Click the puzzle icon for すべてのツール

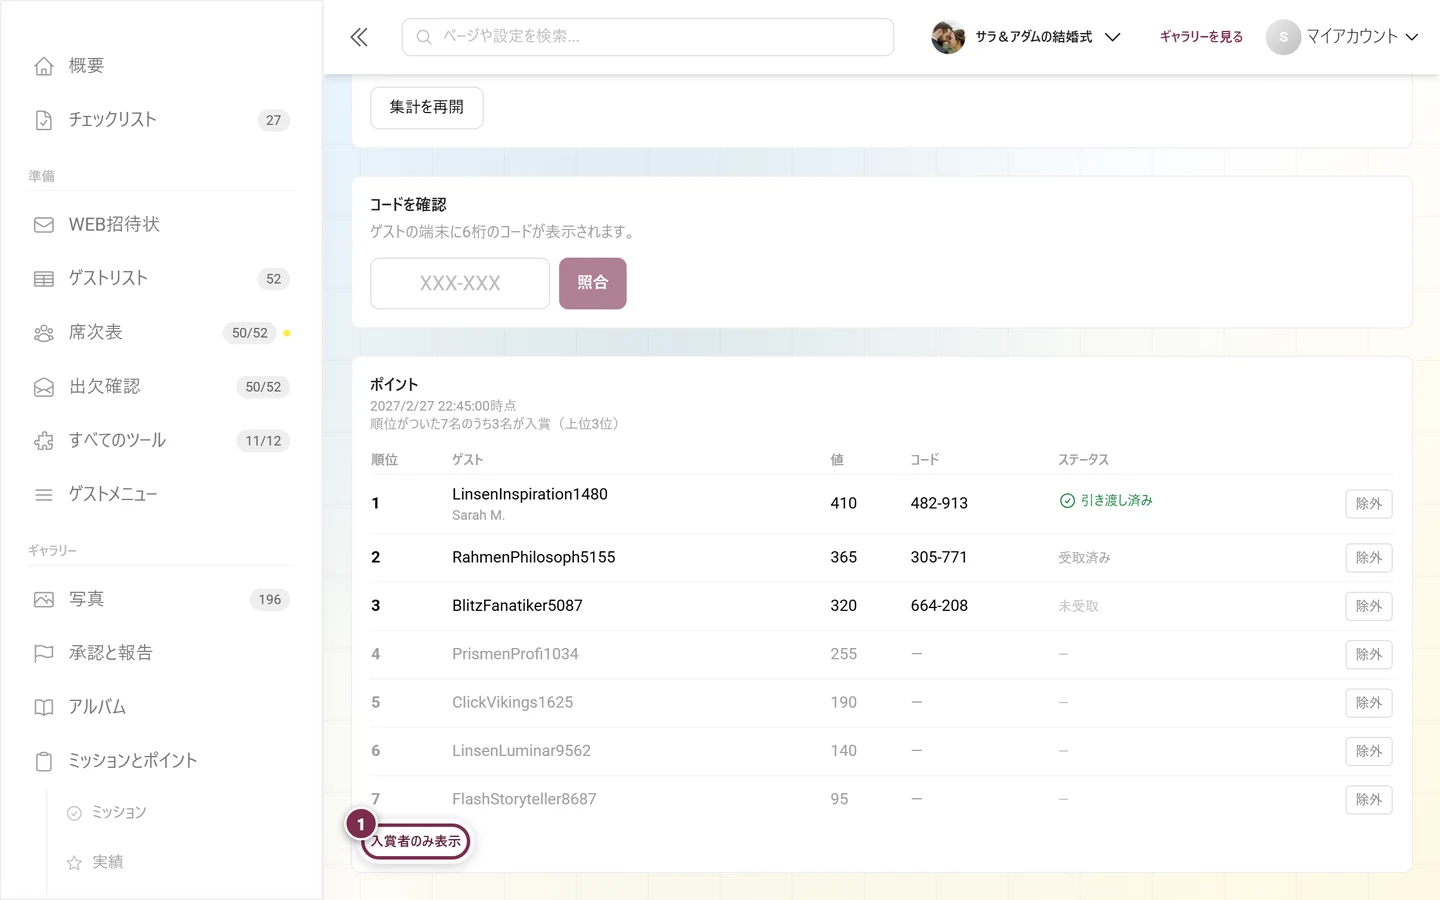point(44,441)
